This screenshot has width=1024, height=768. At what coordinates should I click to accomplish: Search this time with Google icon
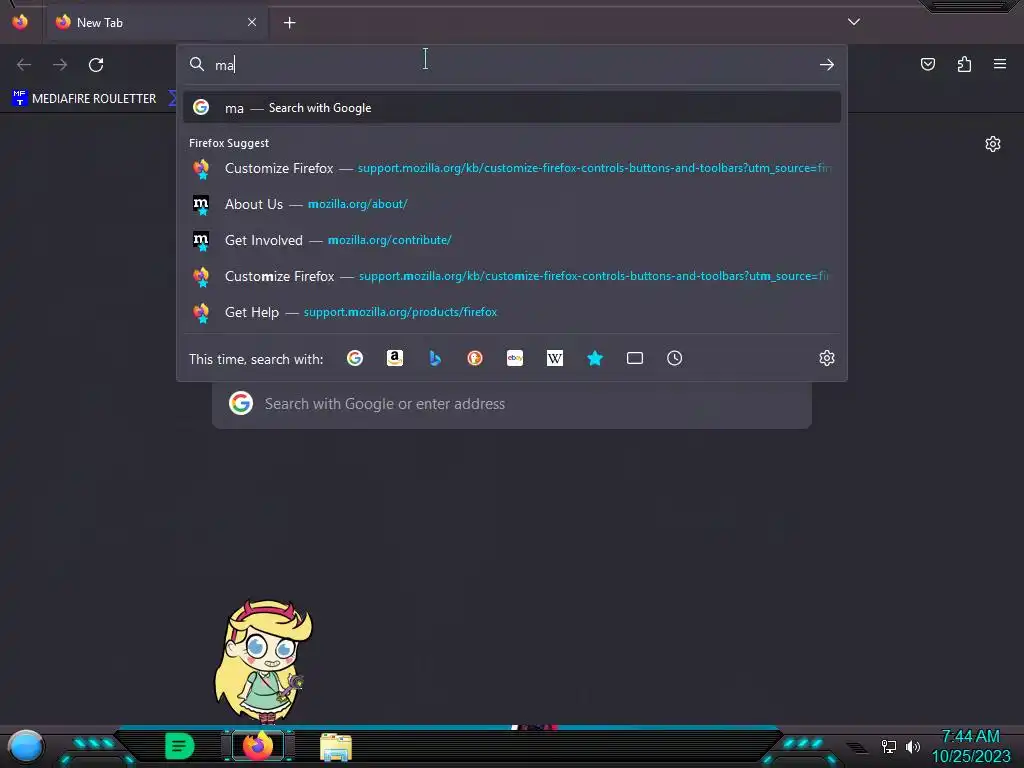(355, 358)
